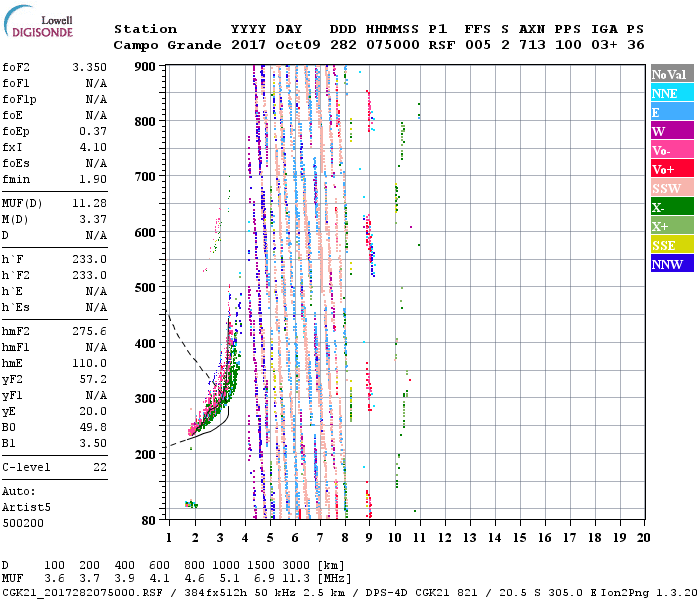Click the Campo Grande station name
This screenshot has height=600, width=700.
pyautogui.click(x=162, y=45)
